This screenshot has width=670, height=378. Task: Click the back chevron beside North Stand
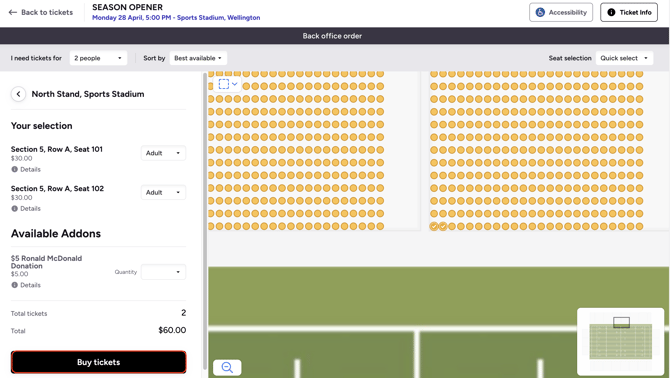tap(18, 94)
